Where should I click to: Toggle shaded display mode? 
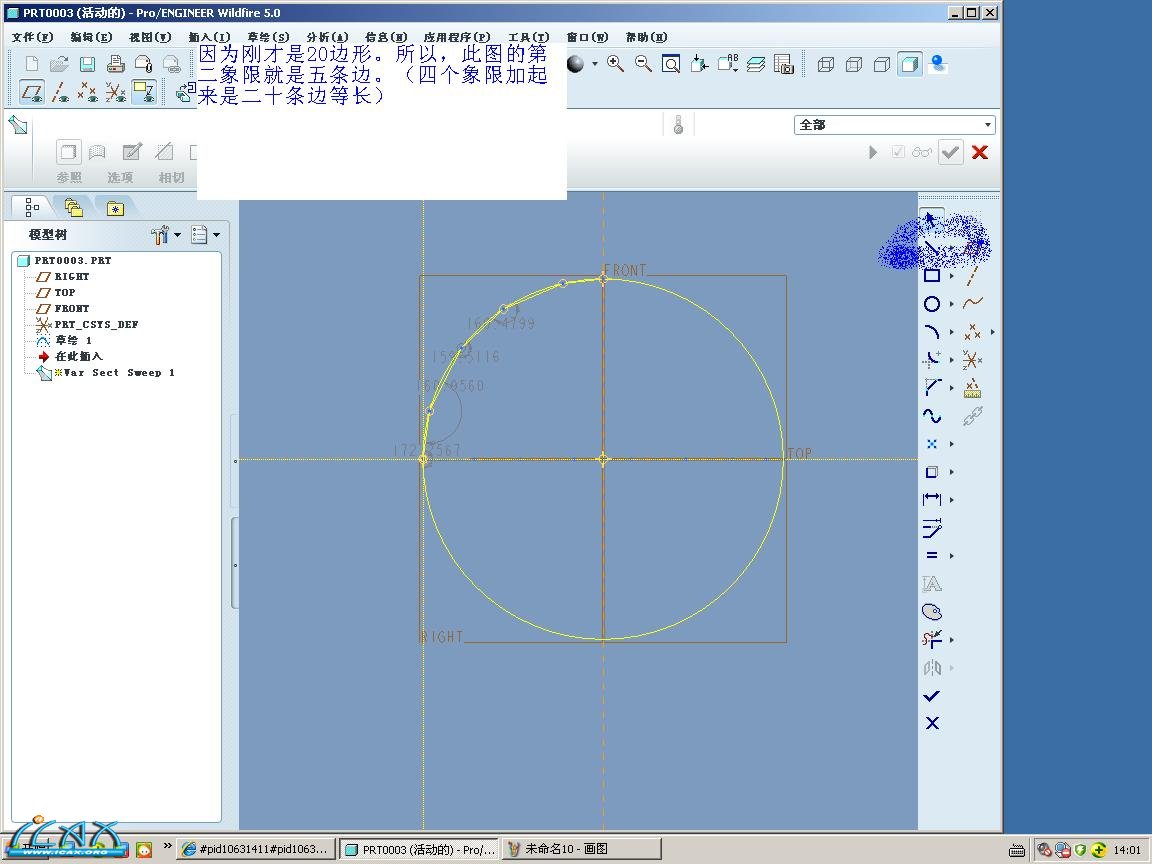coord(909,64)
